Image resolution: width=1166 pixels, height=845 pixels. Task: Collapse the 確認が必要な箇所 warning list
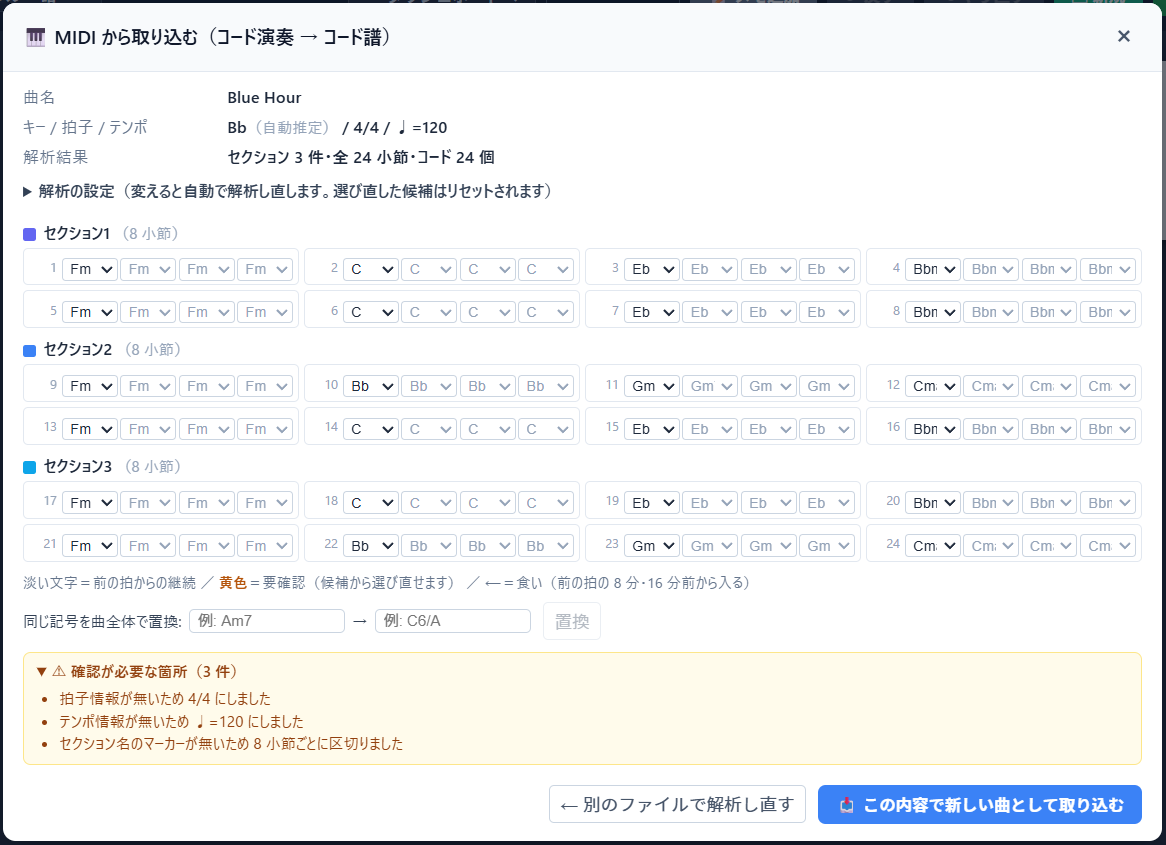(x=42, y=672)
